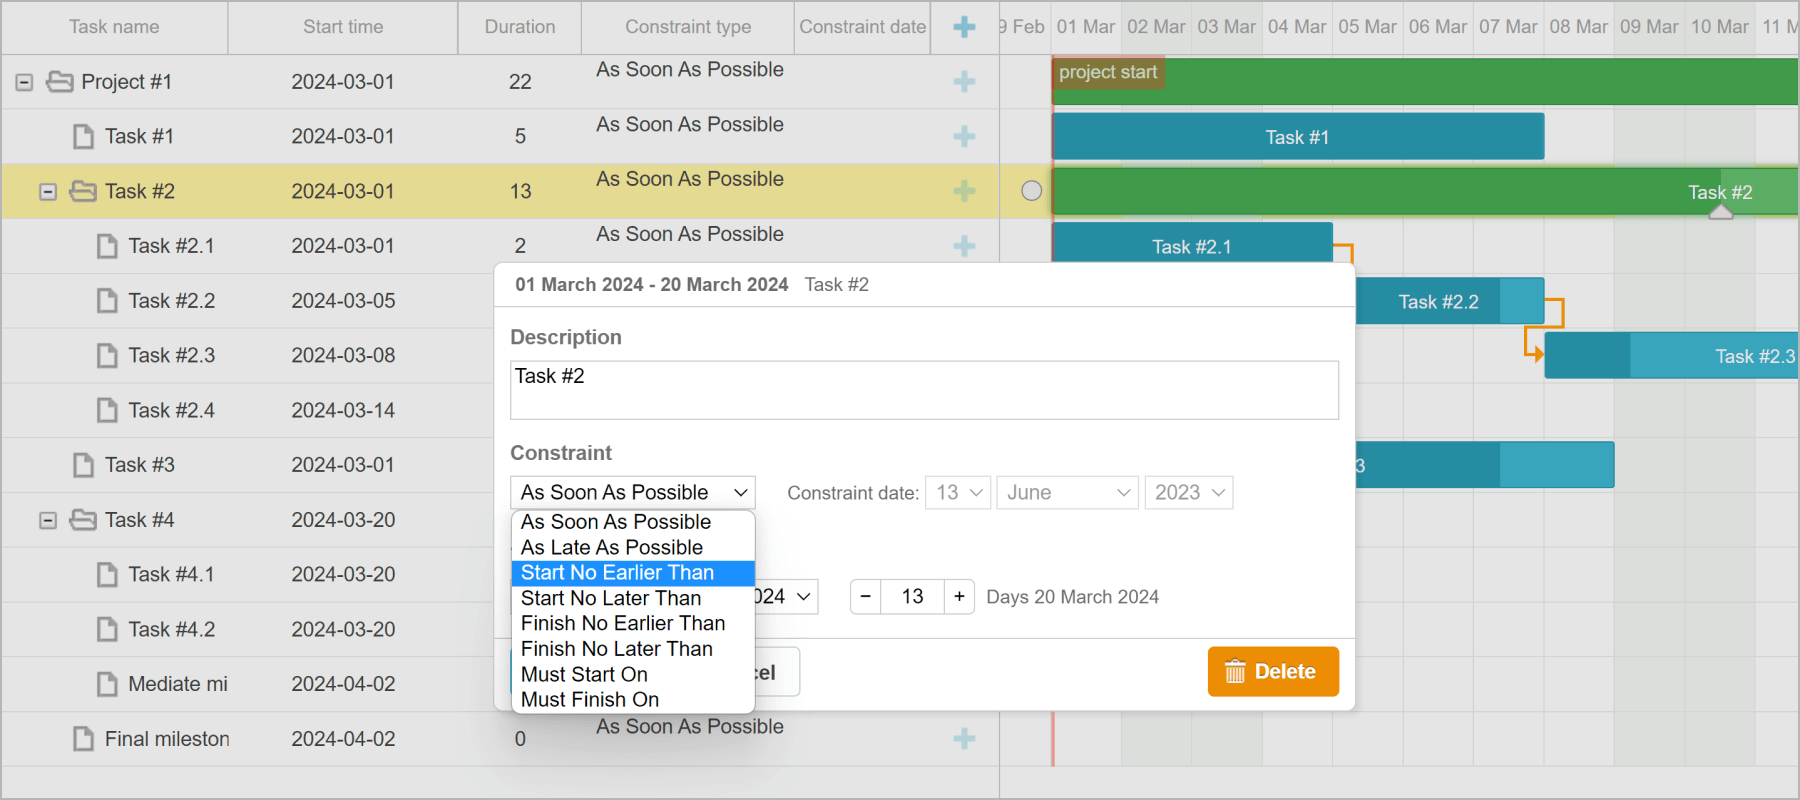Collapse the Task #2 subtask group
The image size is (1800, 800).
[x=48, y=191]
